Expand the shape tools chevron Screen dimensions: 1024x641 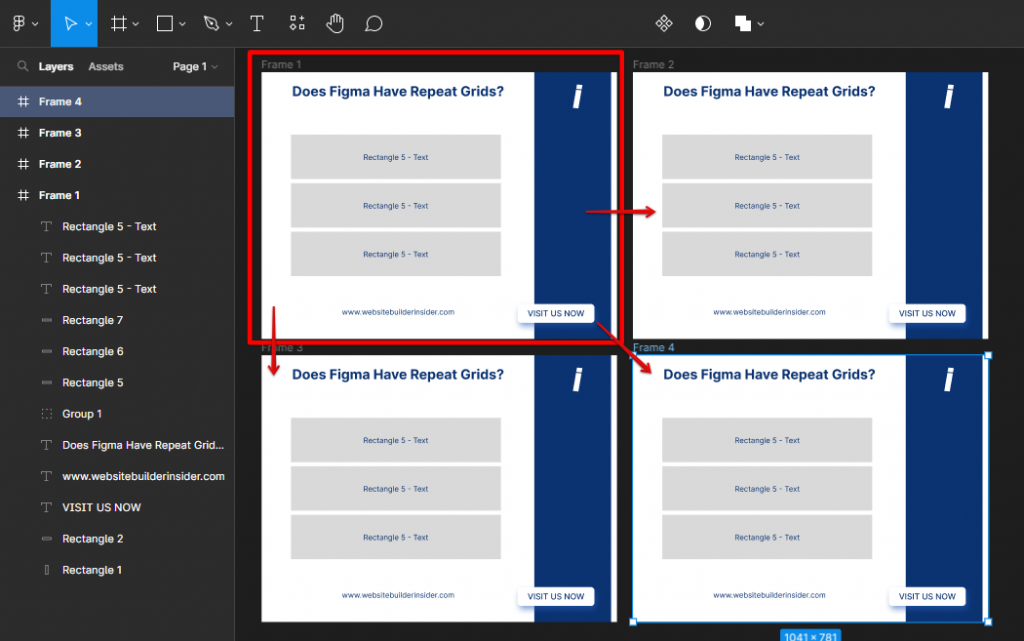[x=182, y=23]
